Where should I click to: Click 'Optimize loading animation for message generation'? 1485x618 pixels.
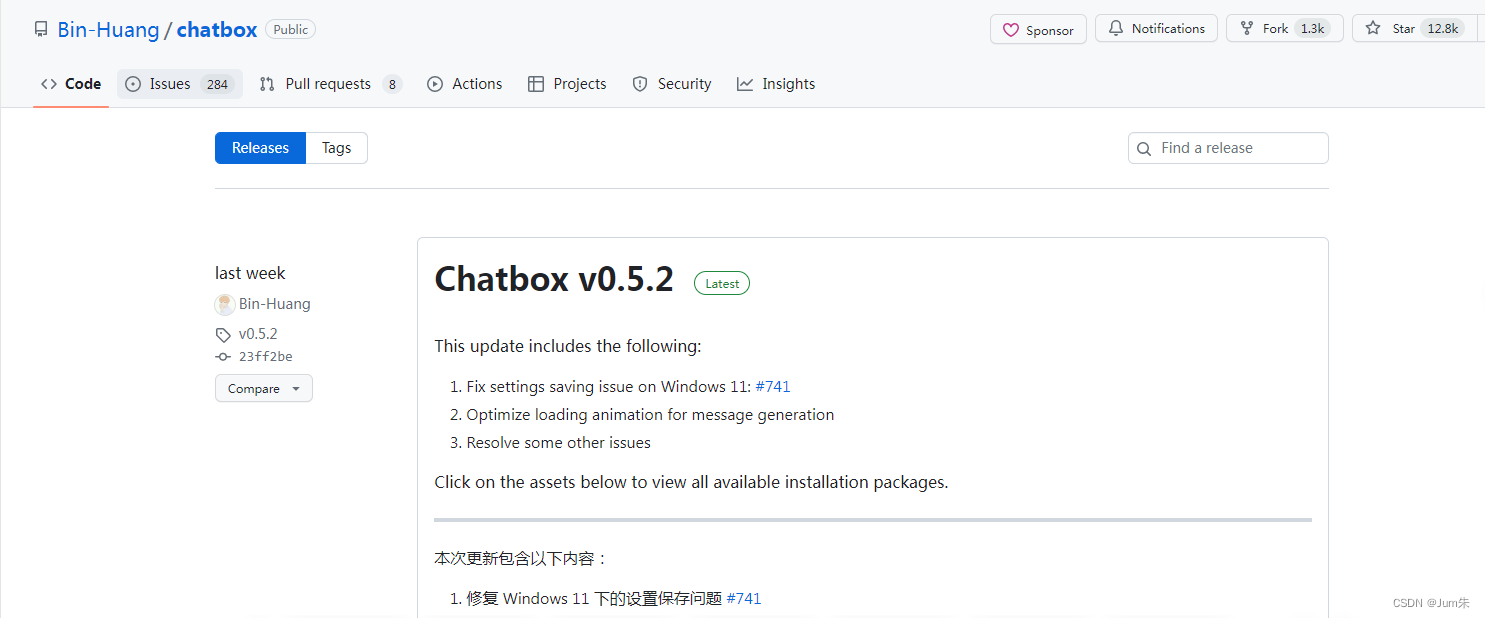[x=650, y=414]
